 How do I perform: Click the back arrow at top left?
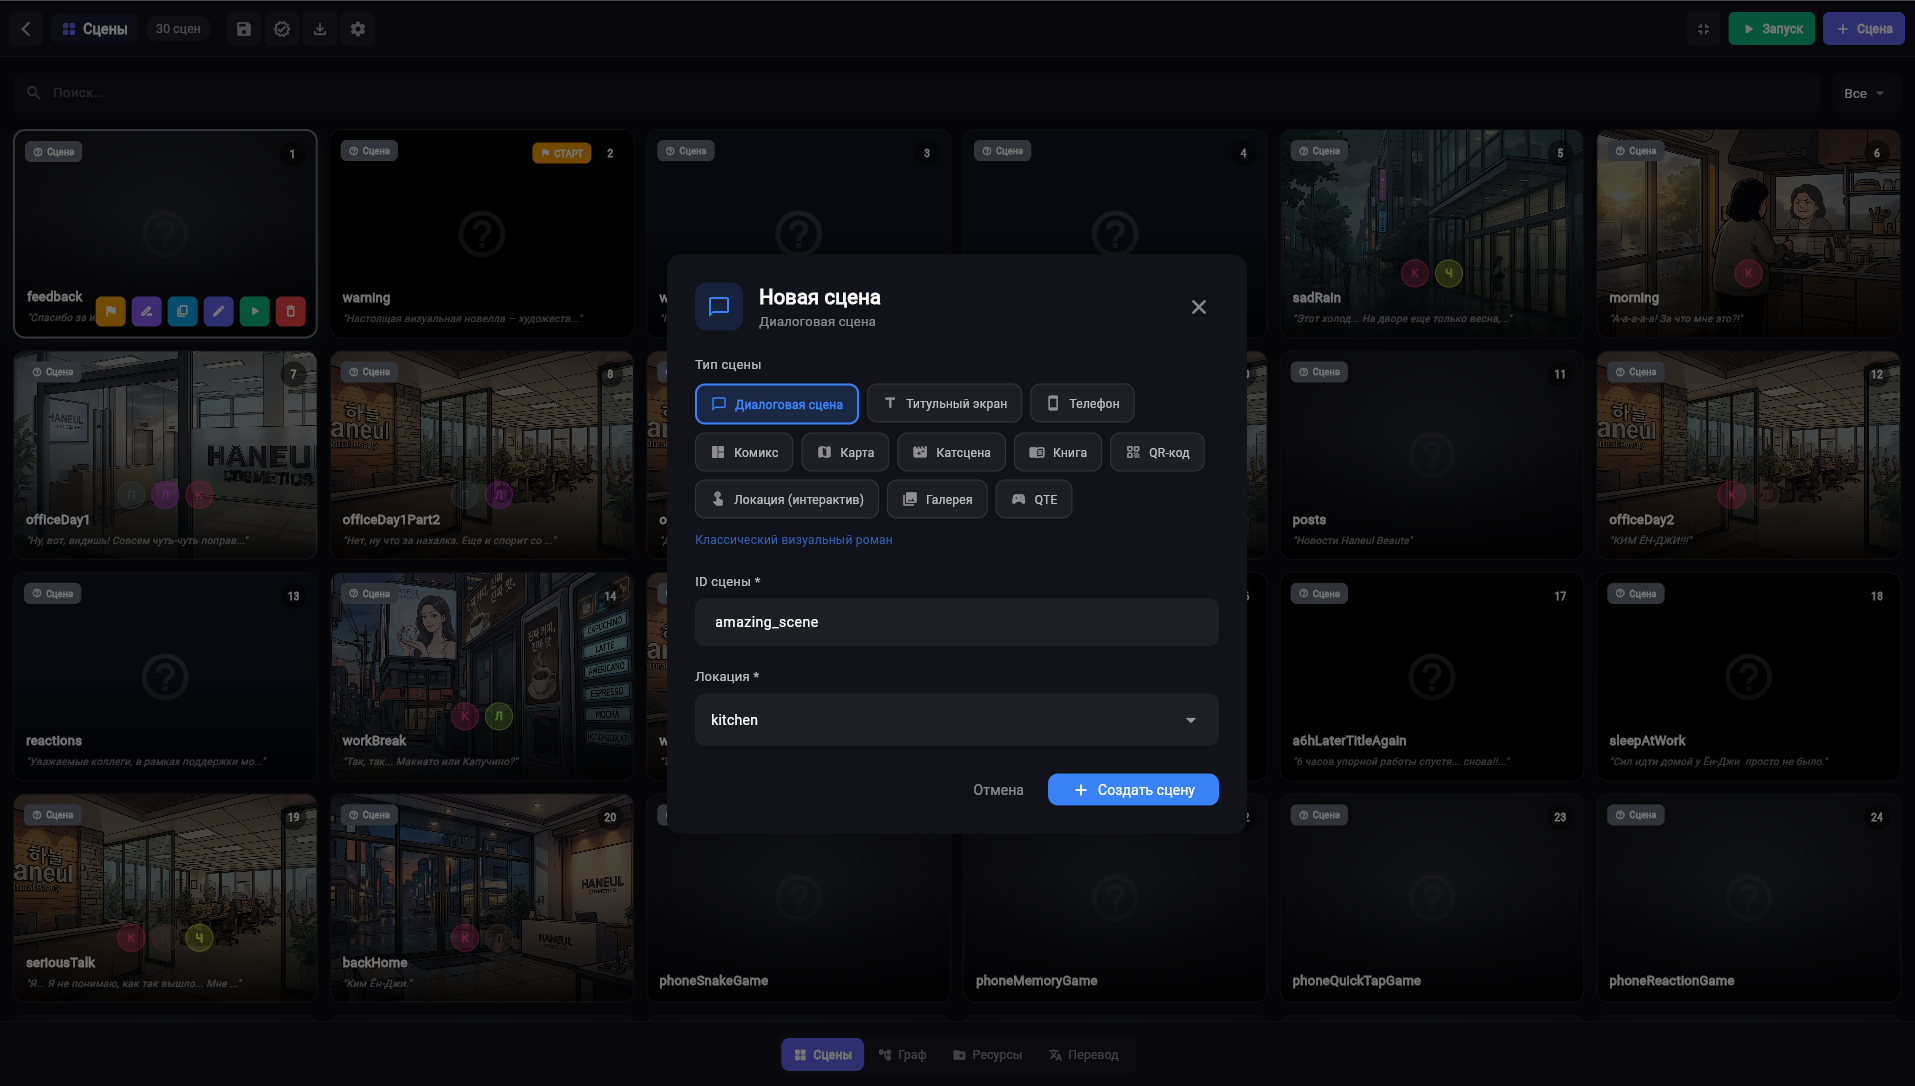click(x=26, y=29)
